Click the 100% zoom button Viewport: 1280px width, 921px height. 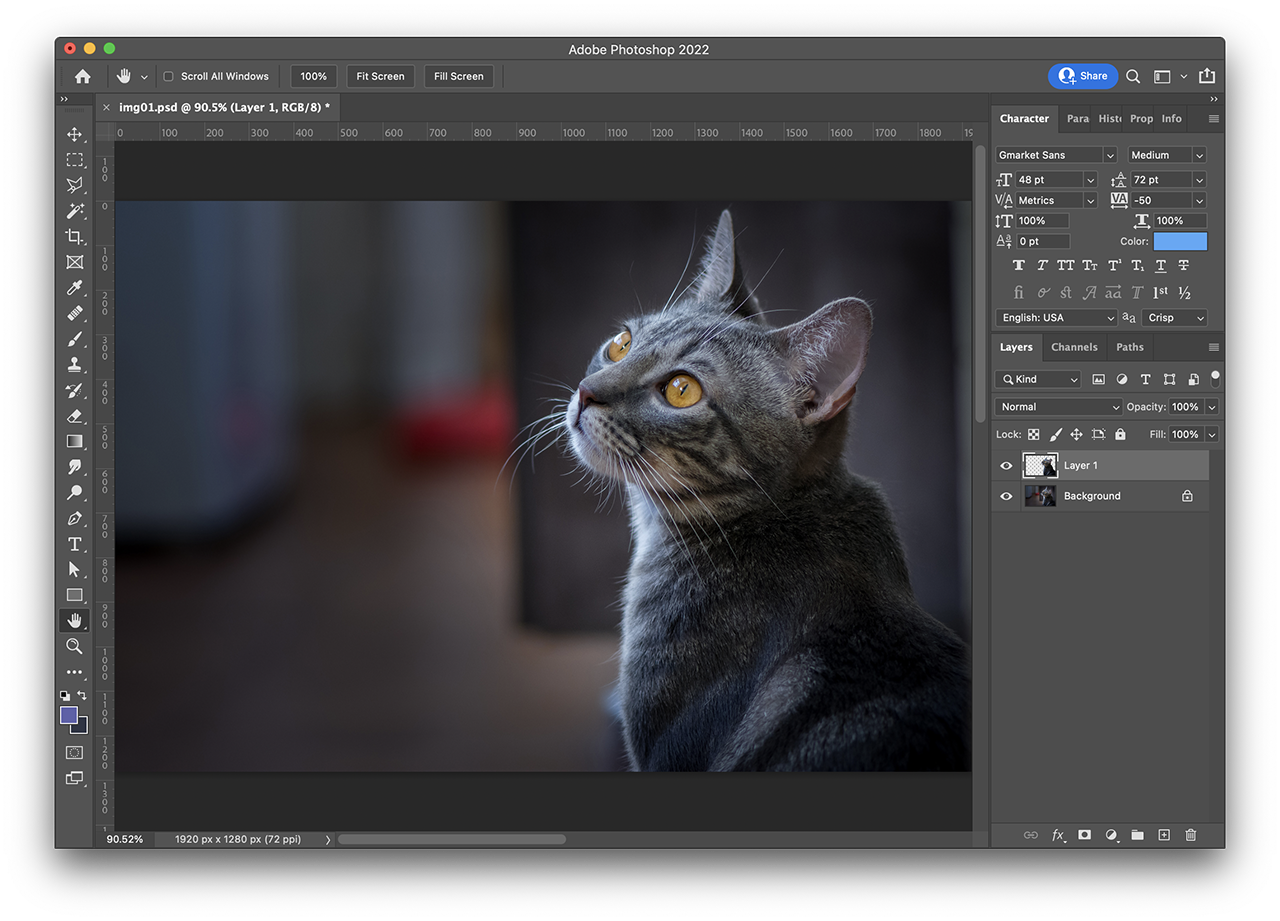pos(313,76)
